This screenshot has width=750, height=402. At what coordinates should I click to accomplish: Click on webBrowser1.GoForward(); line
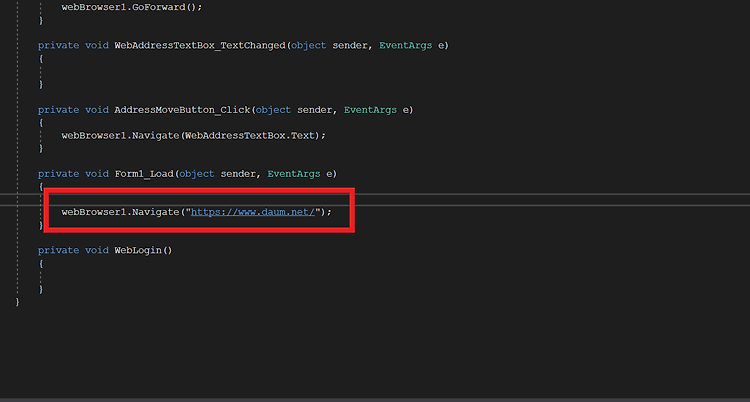point(132,7)
